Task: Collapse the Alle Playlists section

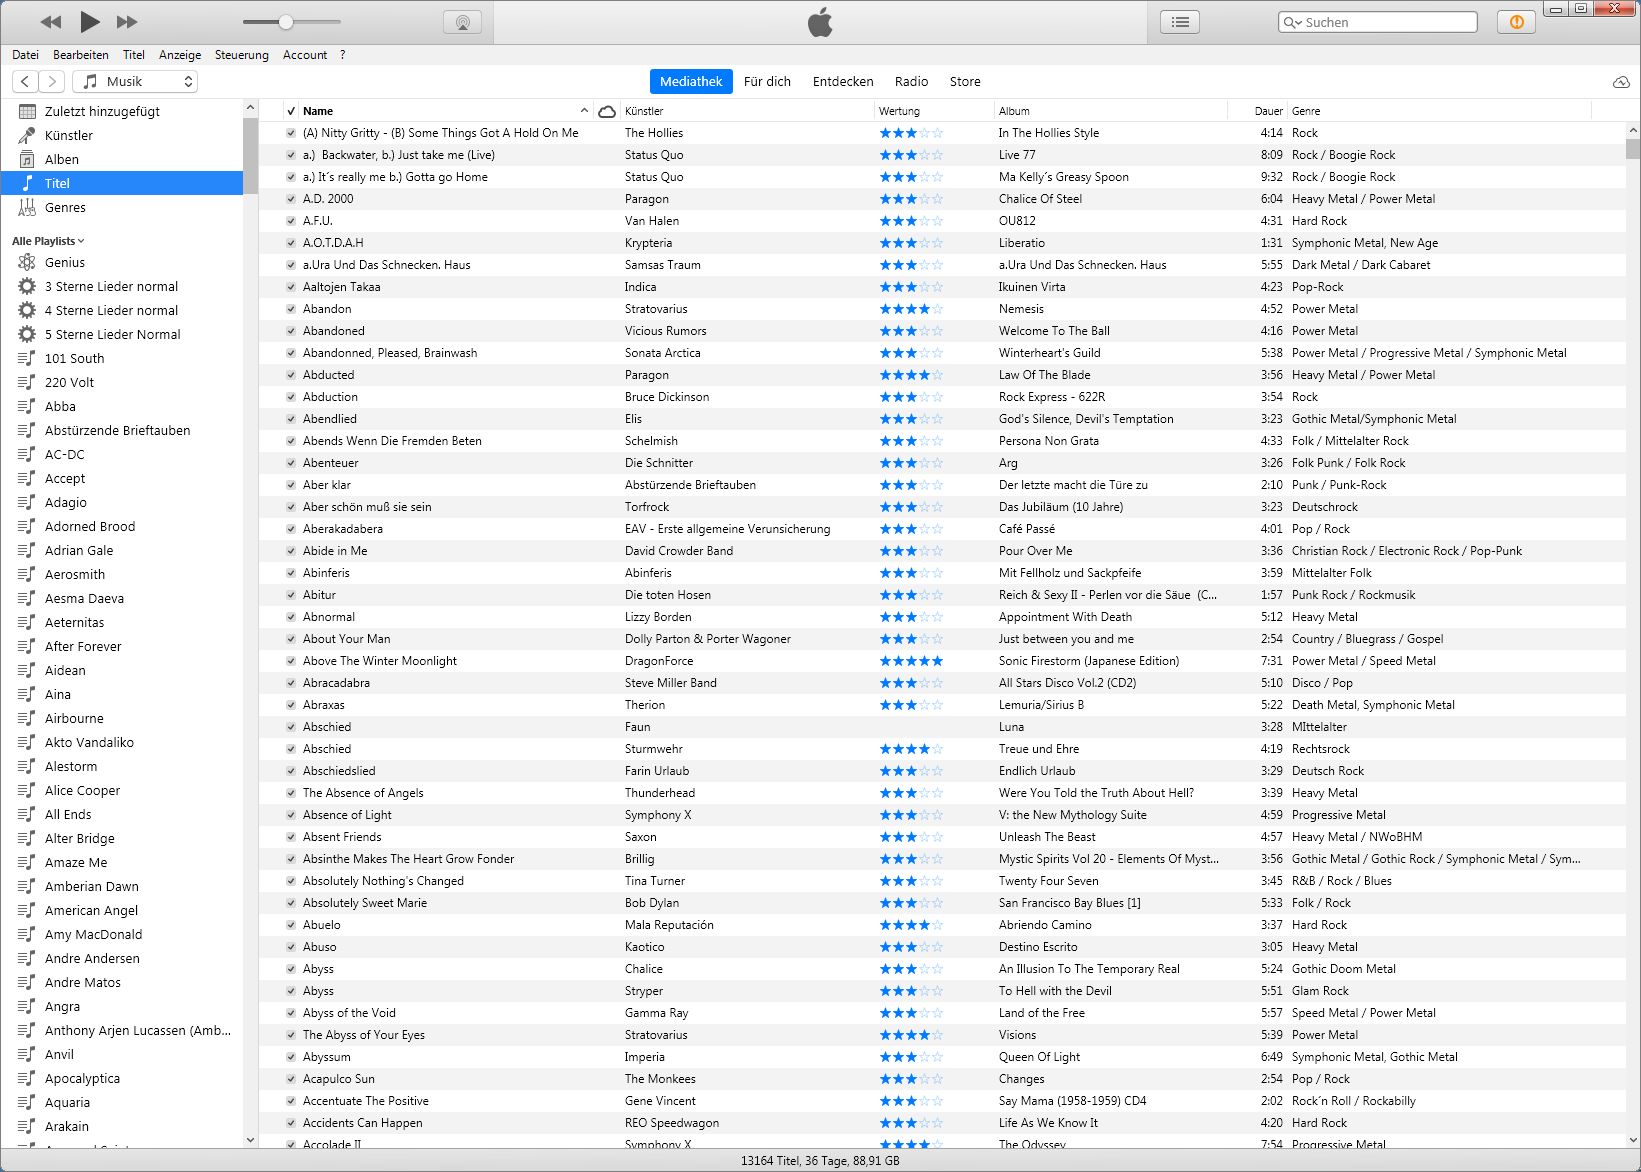Action: (48, 241)
